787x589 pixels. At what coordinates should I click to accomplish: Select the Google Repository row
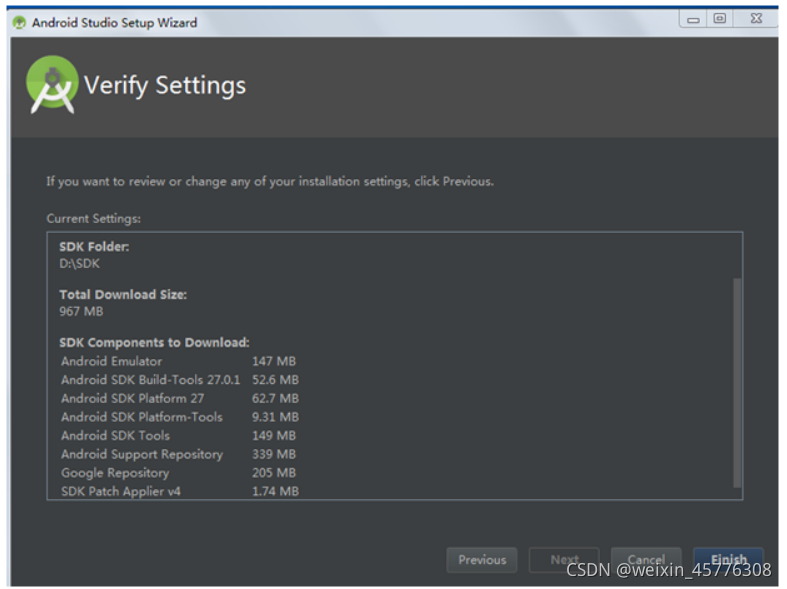pyautogui.click(x=179, y=473)
